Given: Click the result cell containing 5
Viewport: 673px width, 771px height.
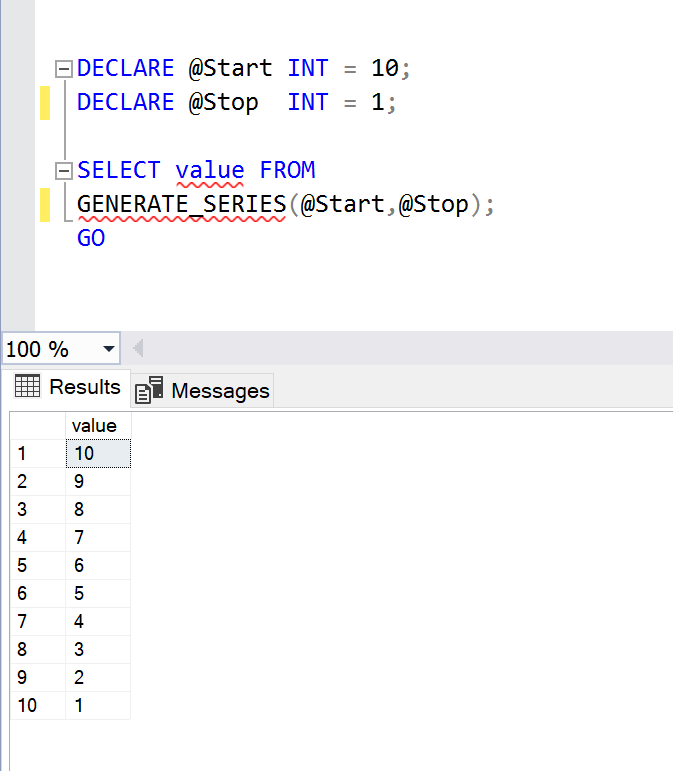Looking at the screenshot, I should [x=97, y=594].
